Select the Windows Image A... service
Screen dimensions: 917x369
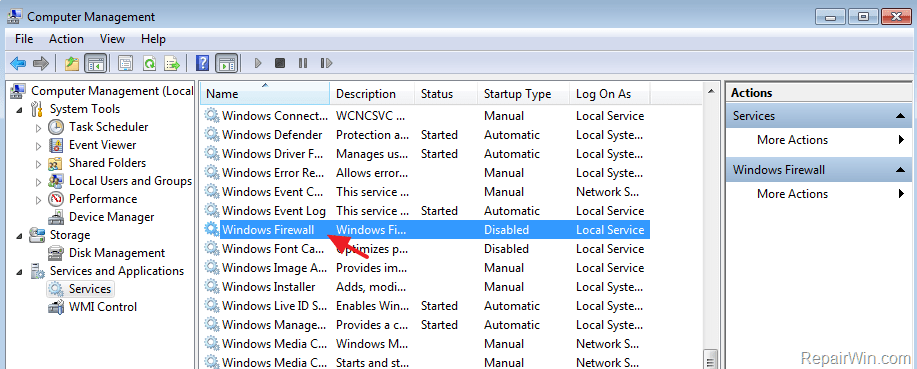(274, 268)
